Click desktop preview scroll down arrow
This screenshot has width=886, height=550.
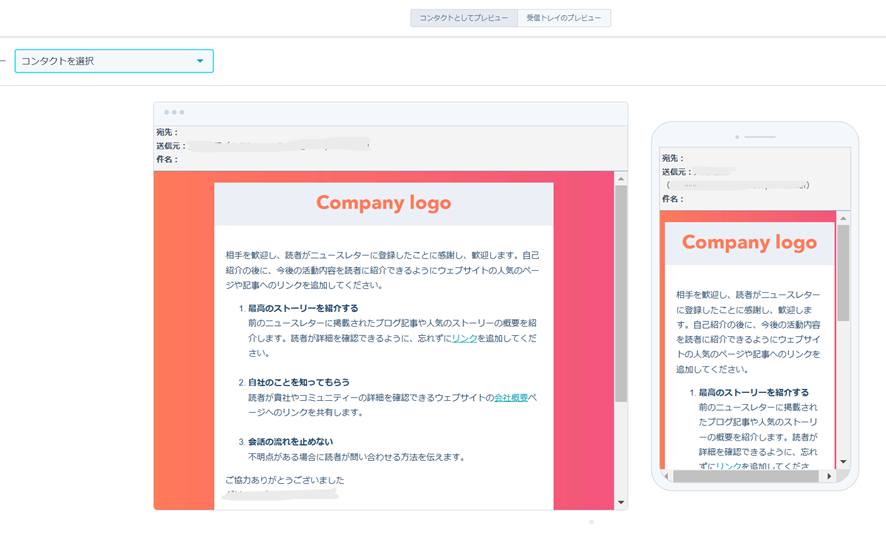coord(621,502)
